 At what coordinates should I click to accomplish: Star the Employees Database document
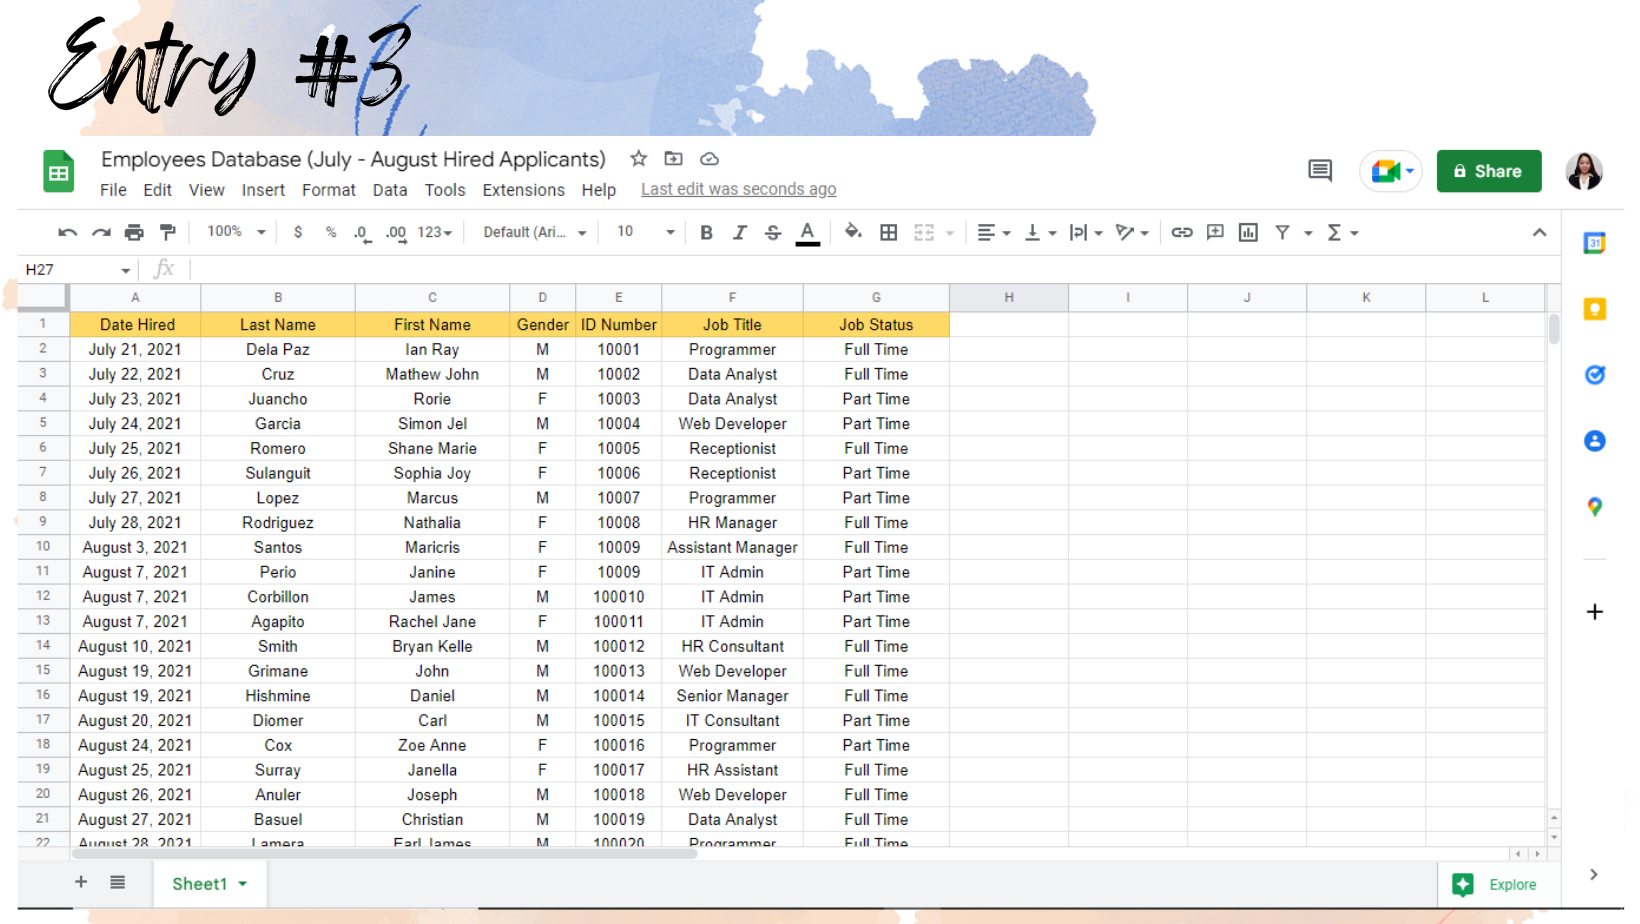(639, 159)
